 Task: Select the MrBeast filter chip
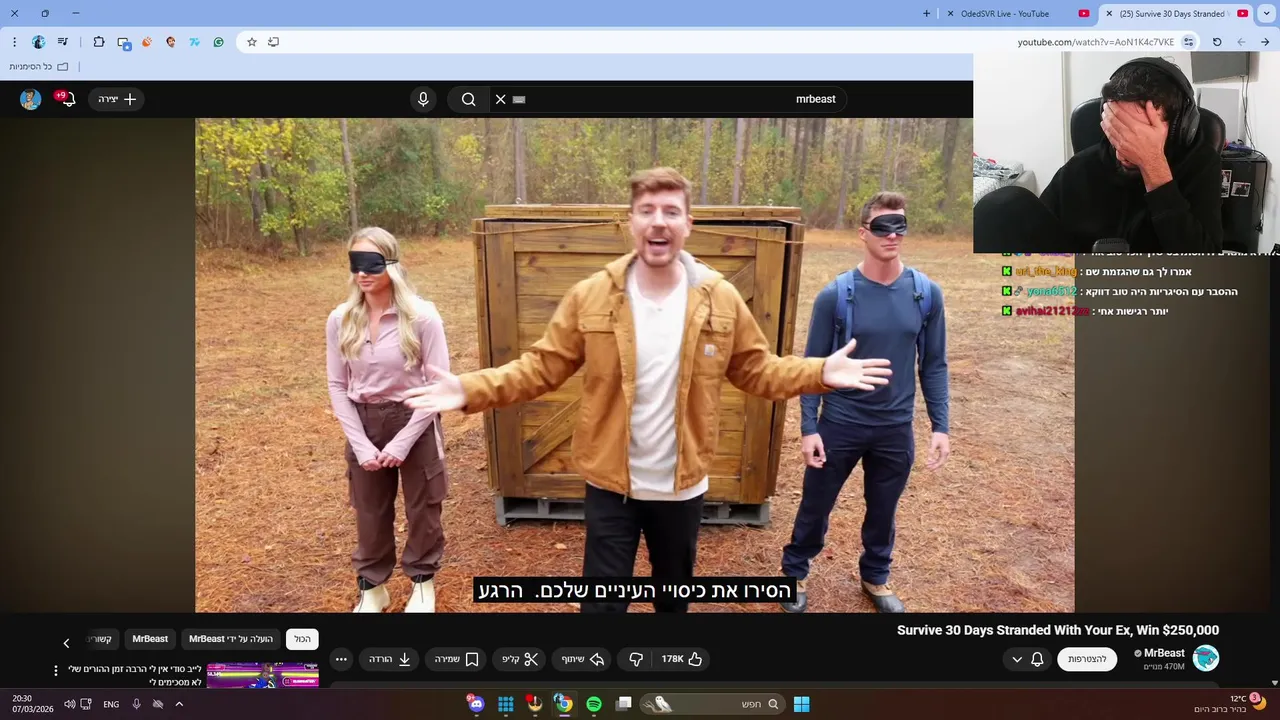[150, 639]
